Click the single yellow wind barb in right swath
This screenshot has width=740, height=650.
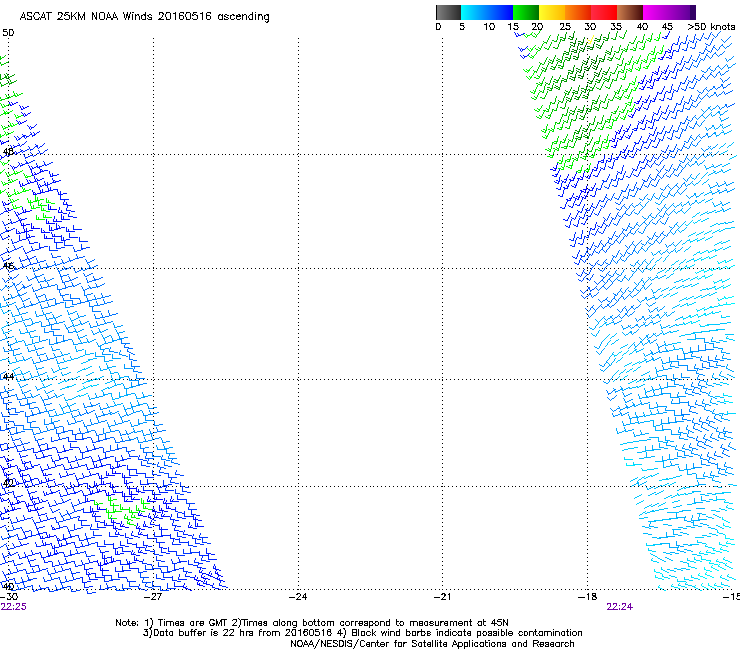tap(590, 41)
